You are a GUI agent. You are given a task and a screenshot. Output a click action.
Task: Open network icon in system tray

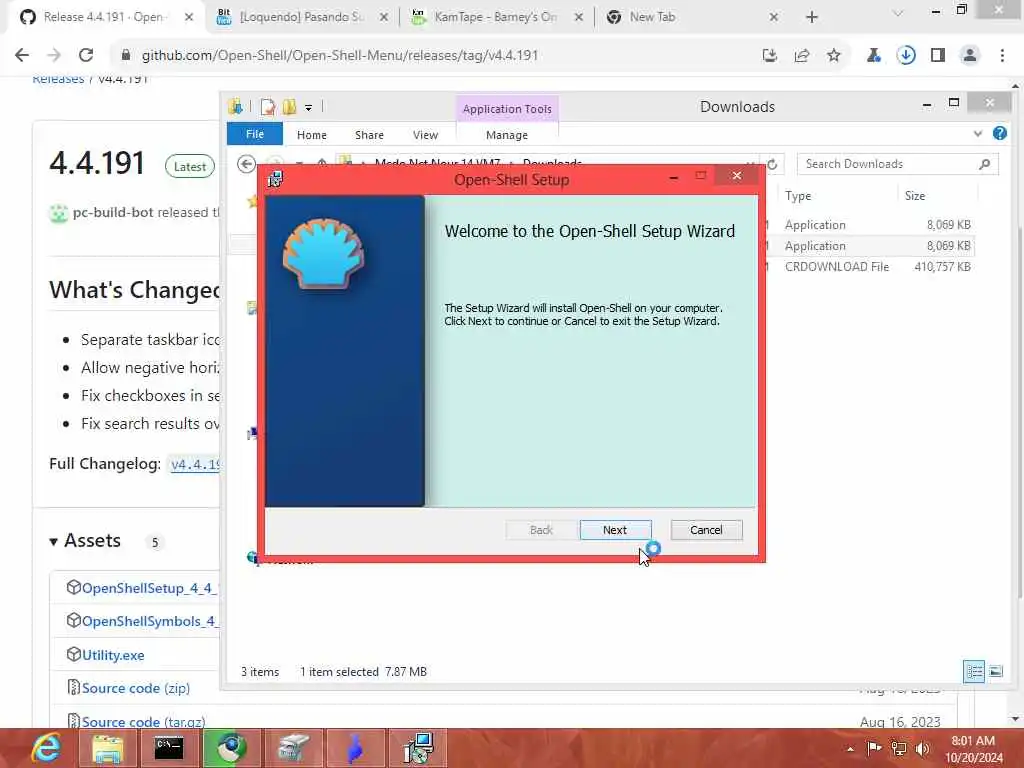point(899,748)
